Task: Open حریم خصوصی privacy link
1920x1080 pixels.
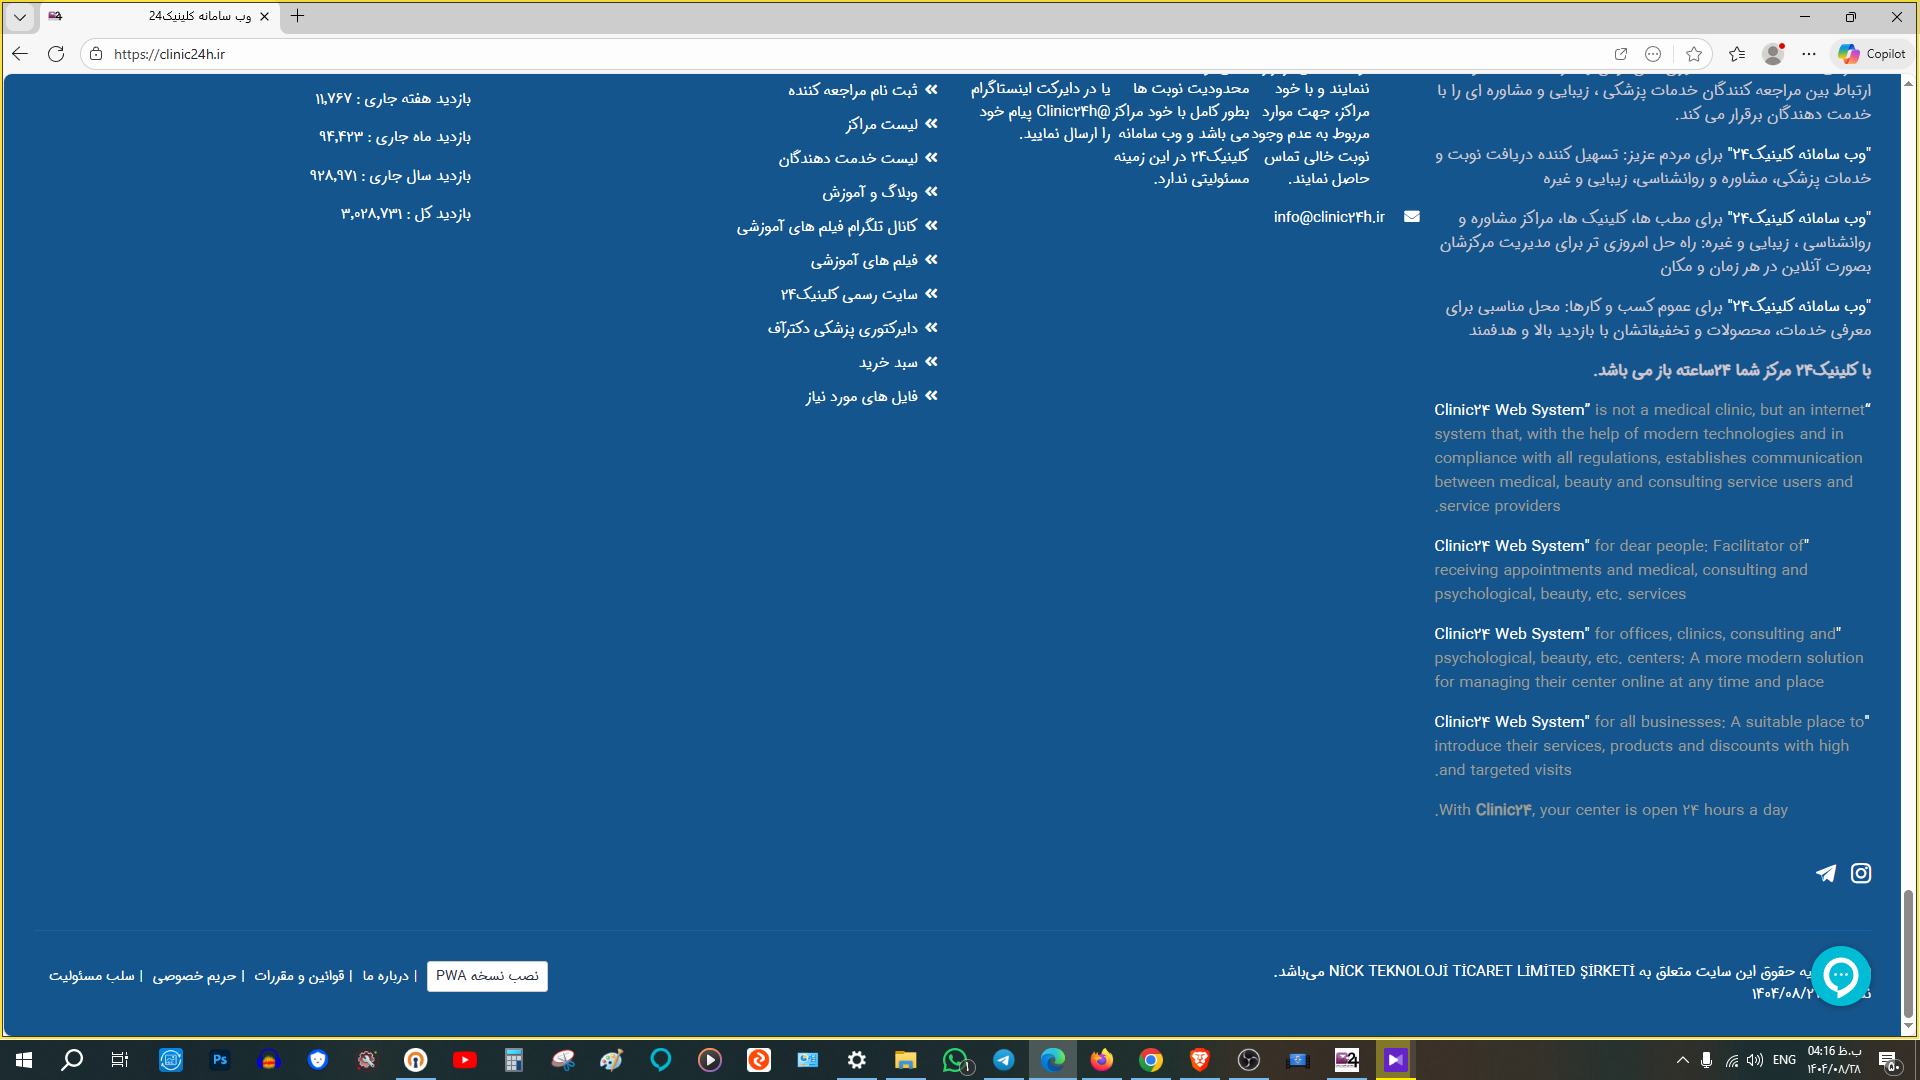Action: (x=194, y=976)
